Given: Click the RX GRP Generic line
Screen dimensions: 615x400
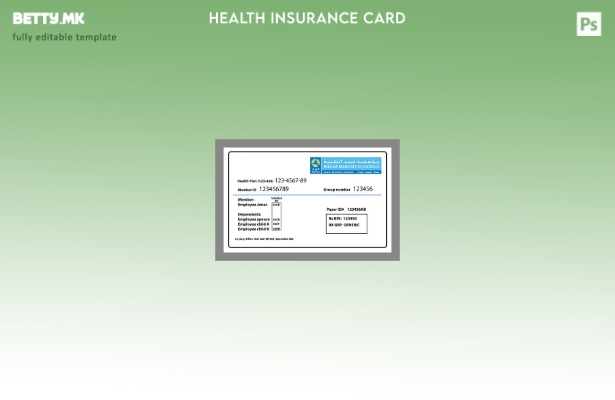Looking at the screenshot, I should click(344, 225).
